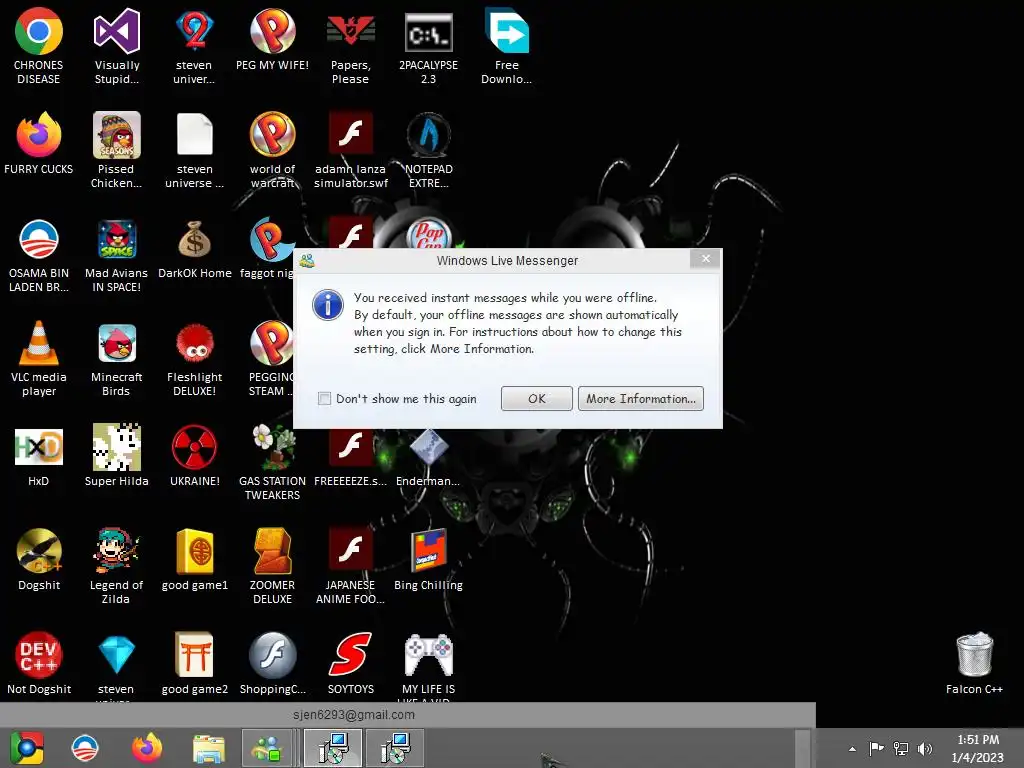Launch the good game1 mahjong tile icon

tap(195, 560)
